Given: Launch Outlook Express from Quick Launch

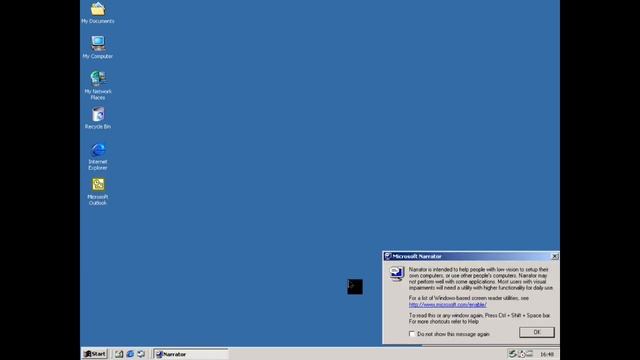Looking at the screenshot, I should [x=141, y=354].
